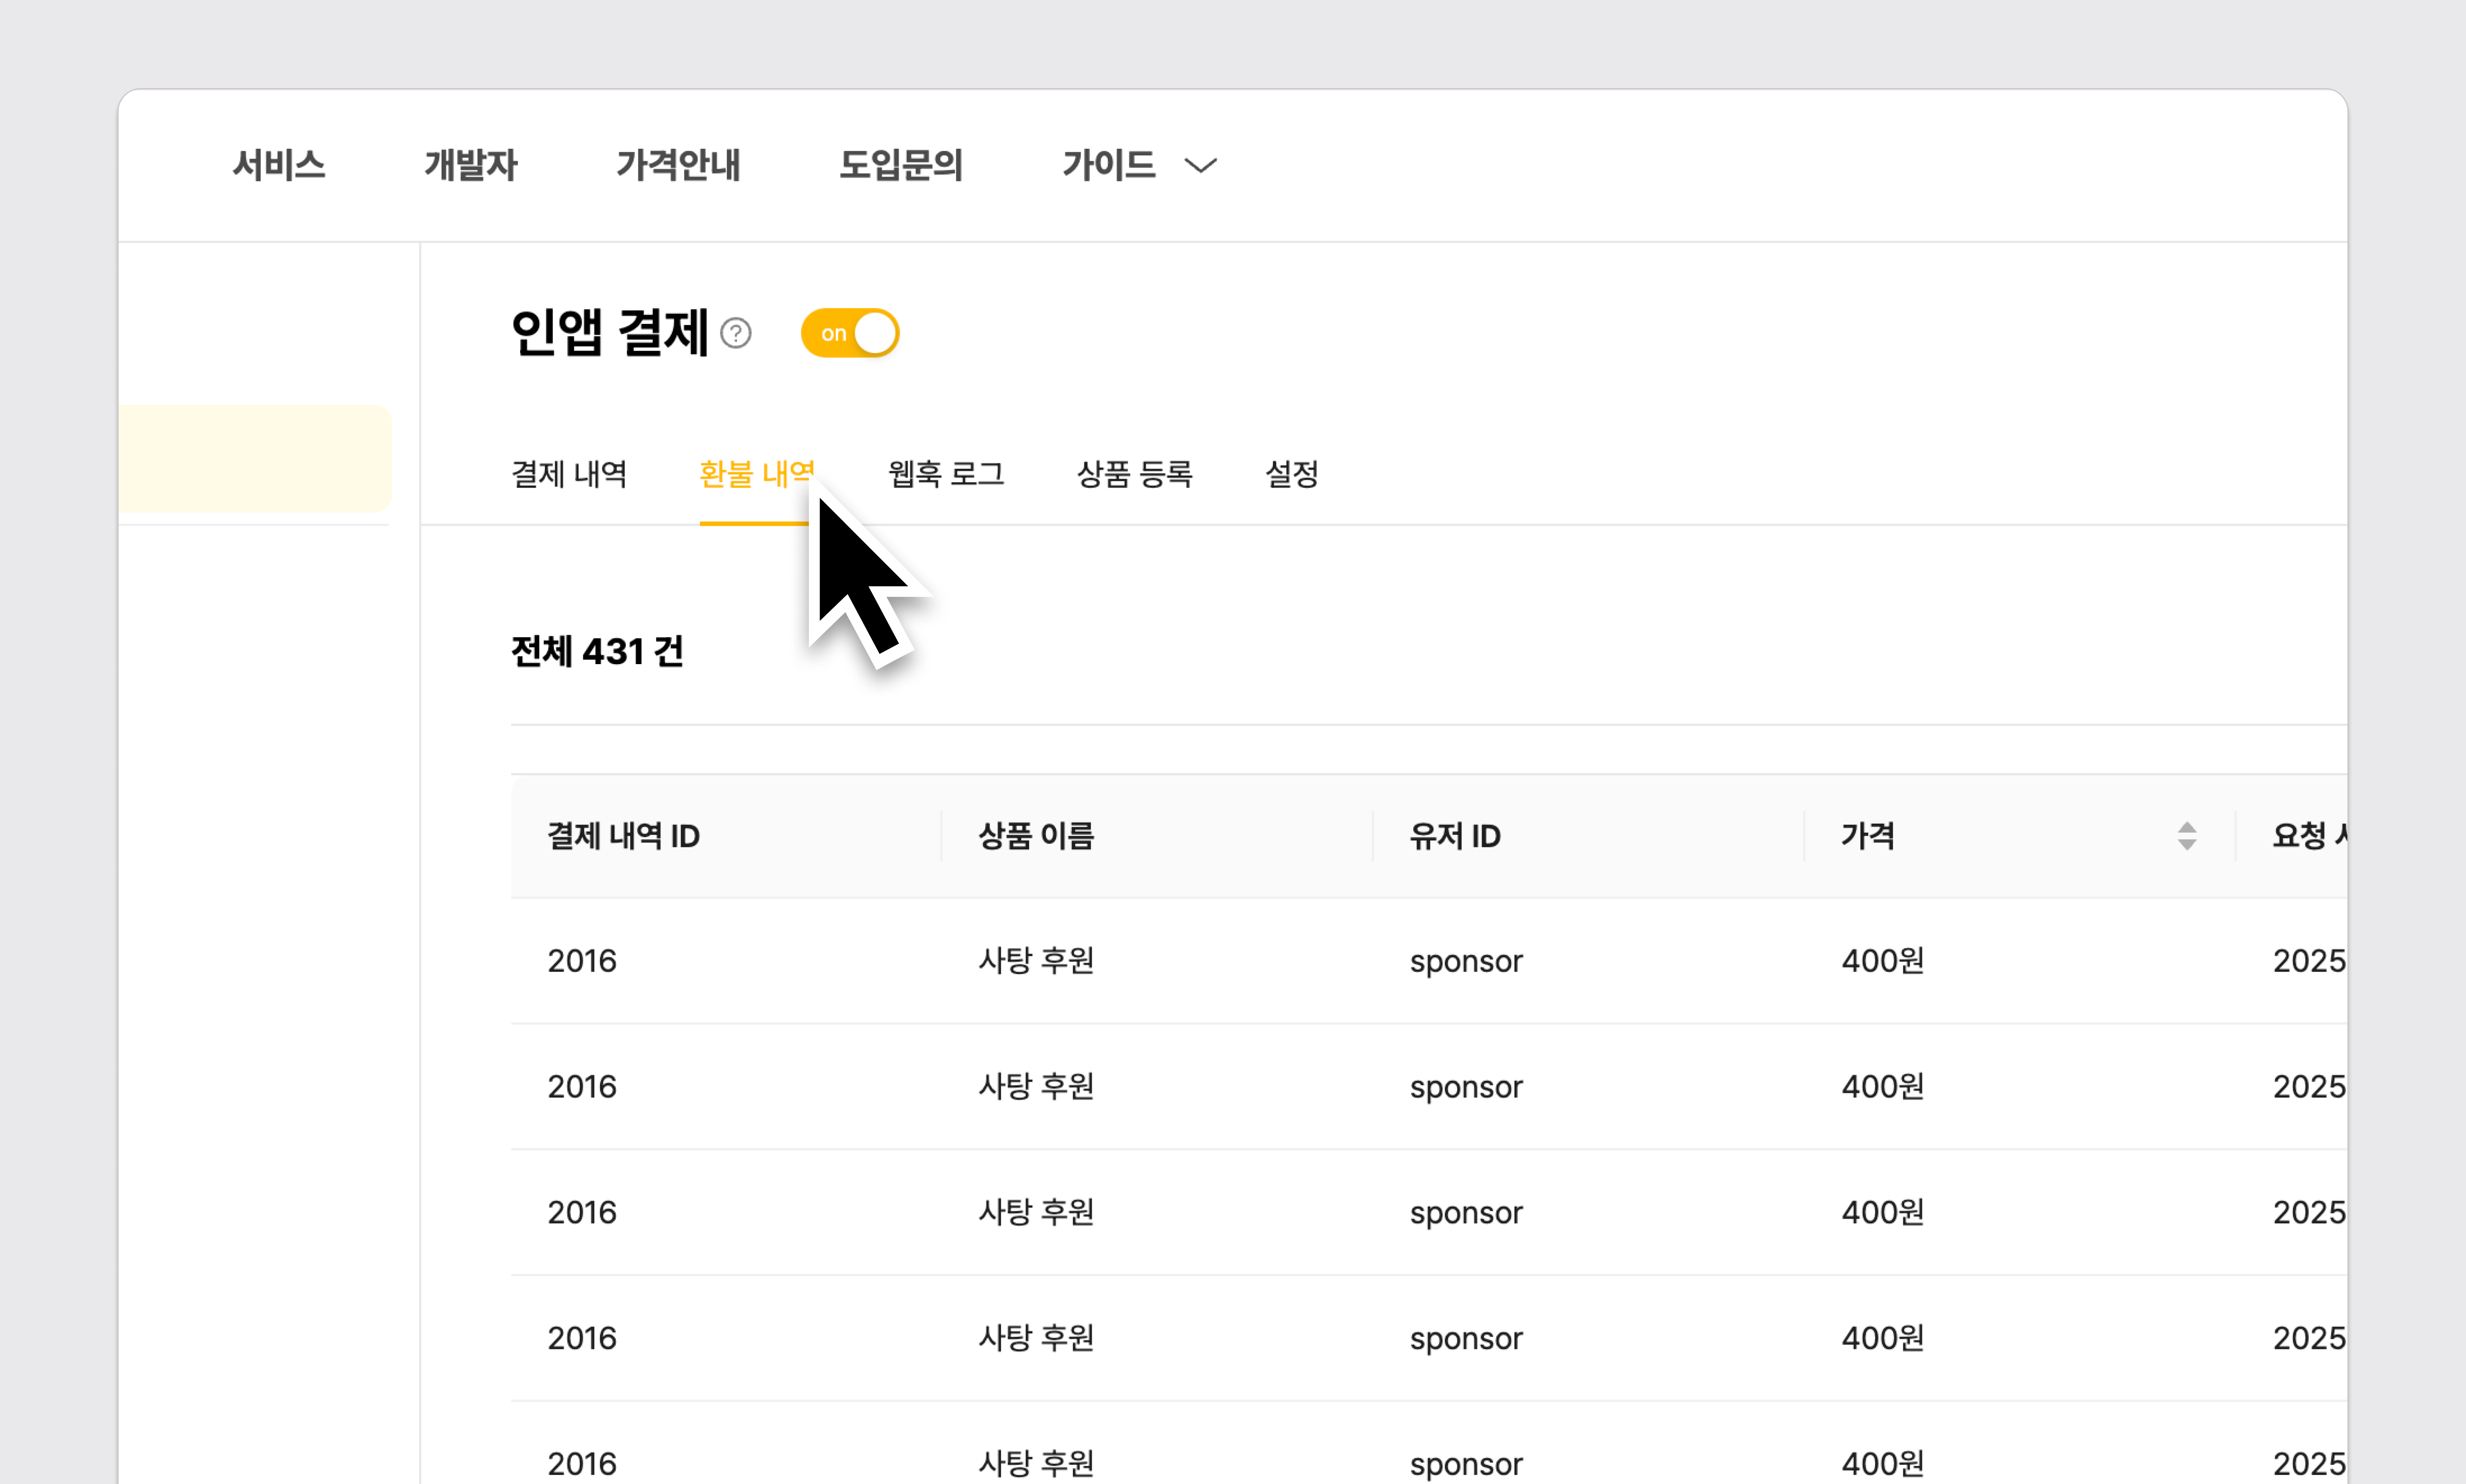This screenshot has width=2466, height=1484.
Task: Click the help question-mark icon beside 인앱 결제
Action: pyautogui.click(x=736, y=333)
